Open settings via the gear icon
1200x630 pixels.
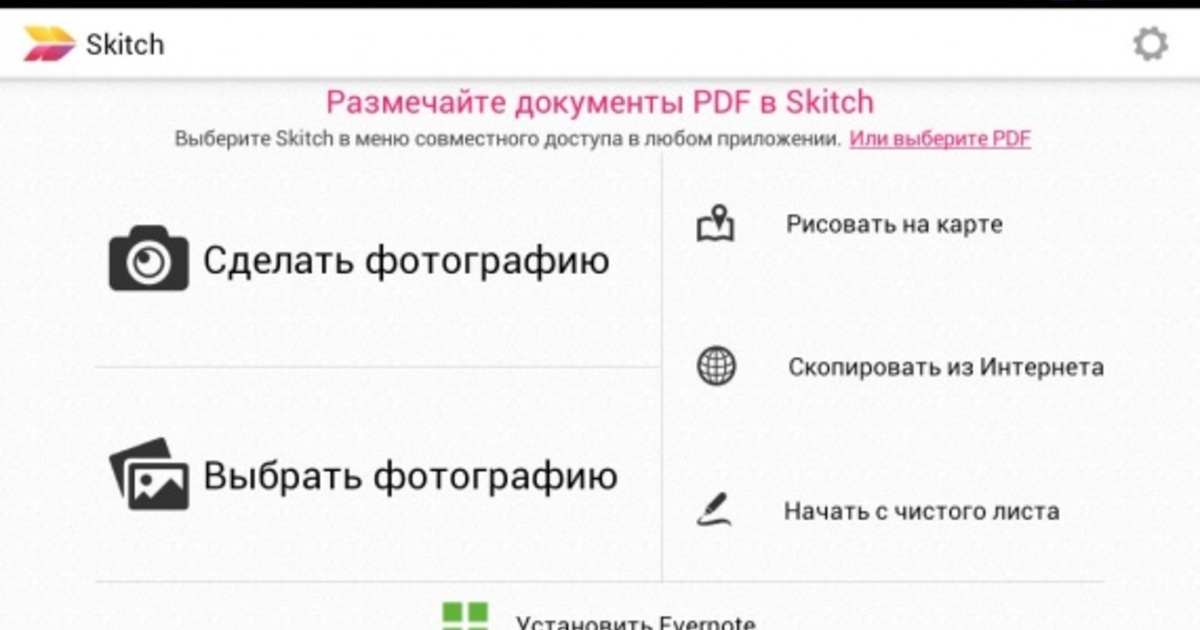1150,44
